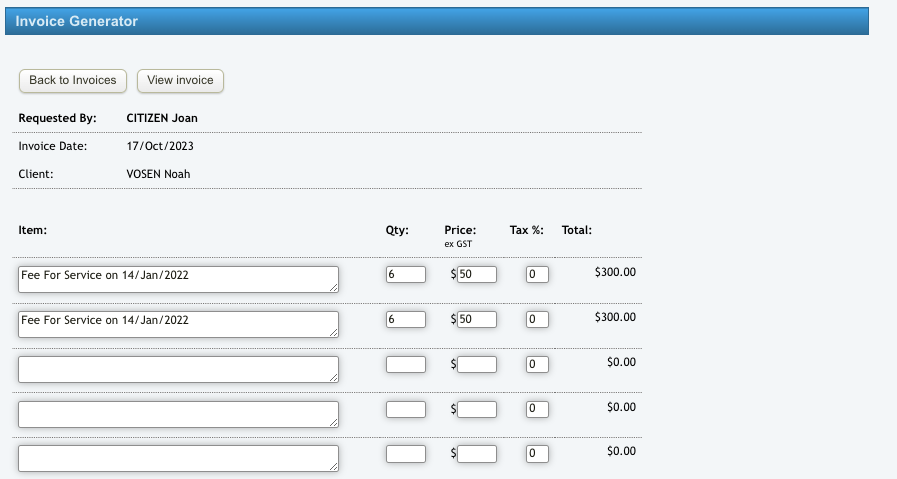Focus the fourth row item description field
The height and width of the screenshot is (479, 897).
click(x=178, y=414)
